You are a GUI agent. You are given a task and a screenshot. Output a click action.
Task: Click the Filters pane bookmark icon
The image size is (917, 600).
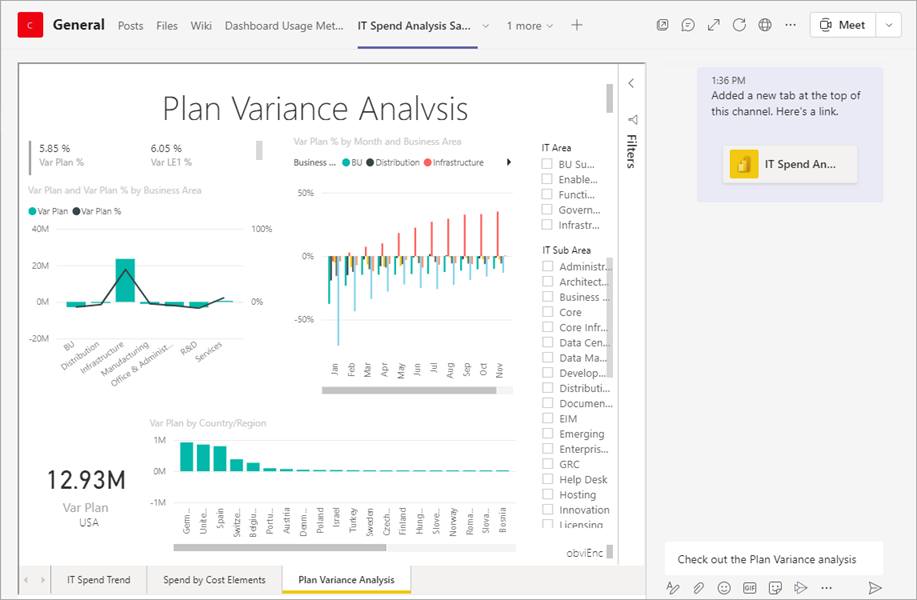632,120
